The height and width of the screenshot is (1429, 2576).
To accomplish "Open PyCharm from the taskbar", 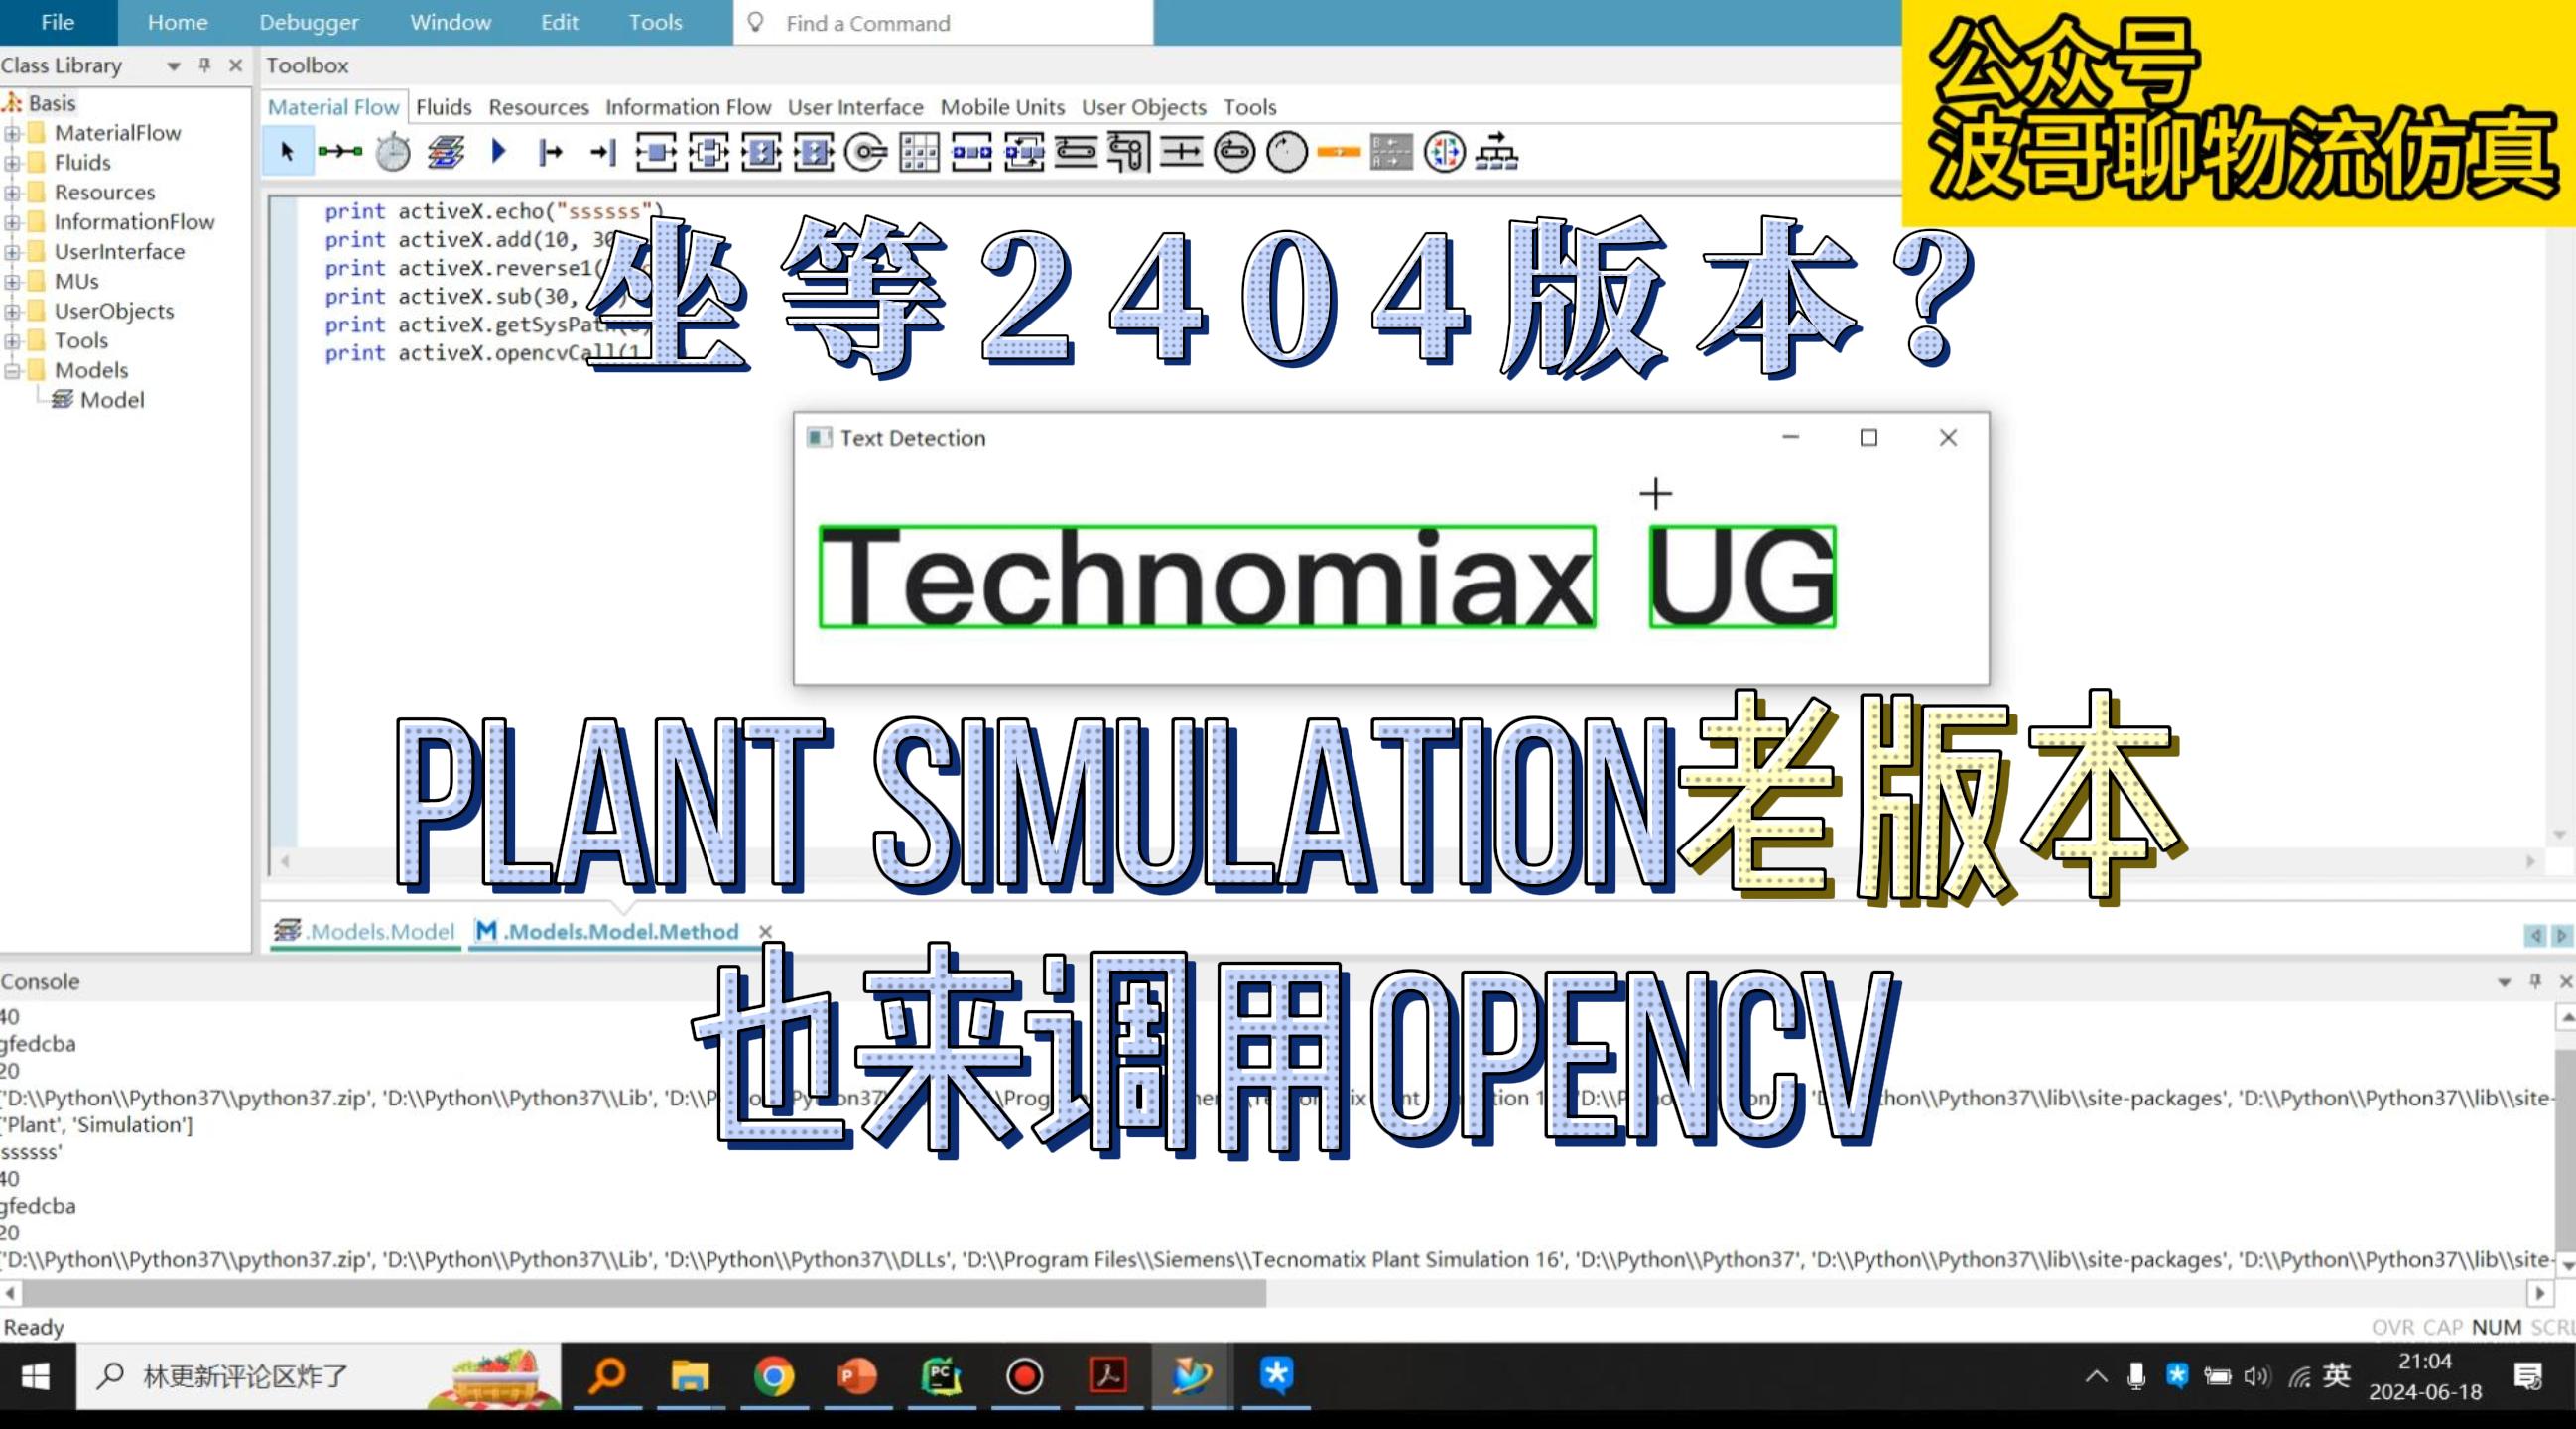I will coord(941,1377).
